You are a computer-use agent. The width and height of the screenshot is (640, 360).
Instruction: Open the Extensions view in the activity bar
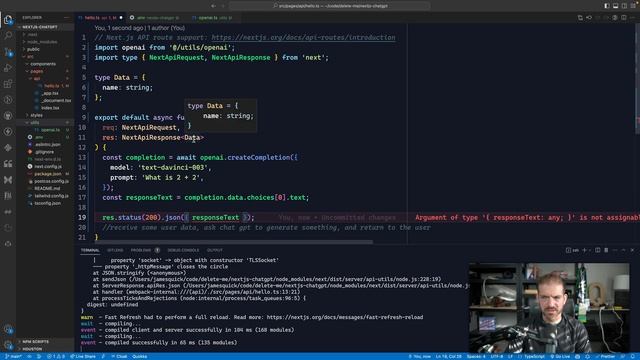point(8,84)
